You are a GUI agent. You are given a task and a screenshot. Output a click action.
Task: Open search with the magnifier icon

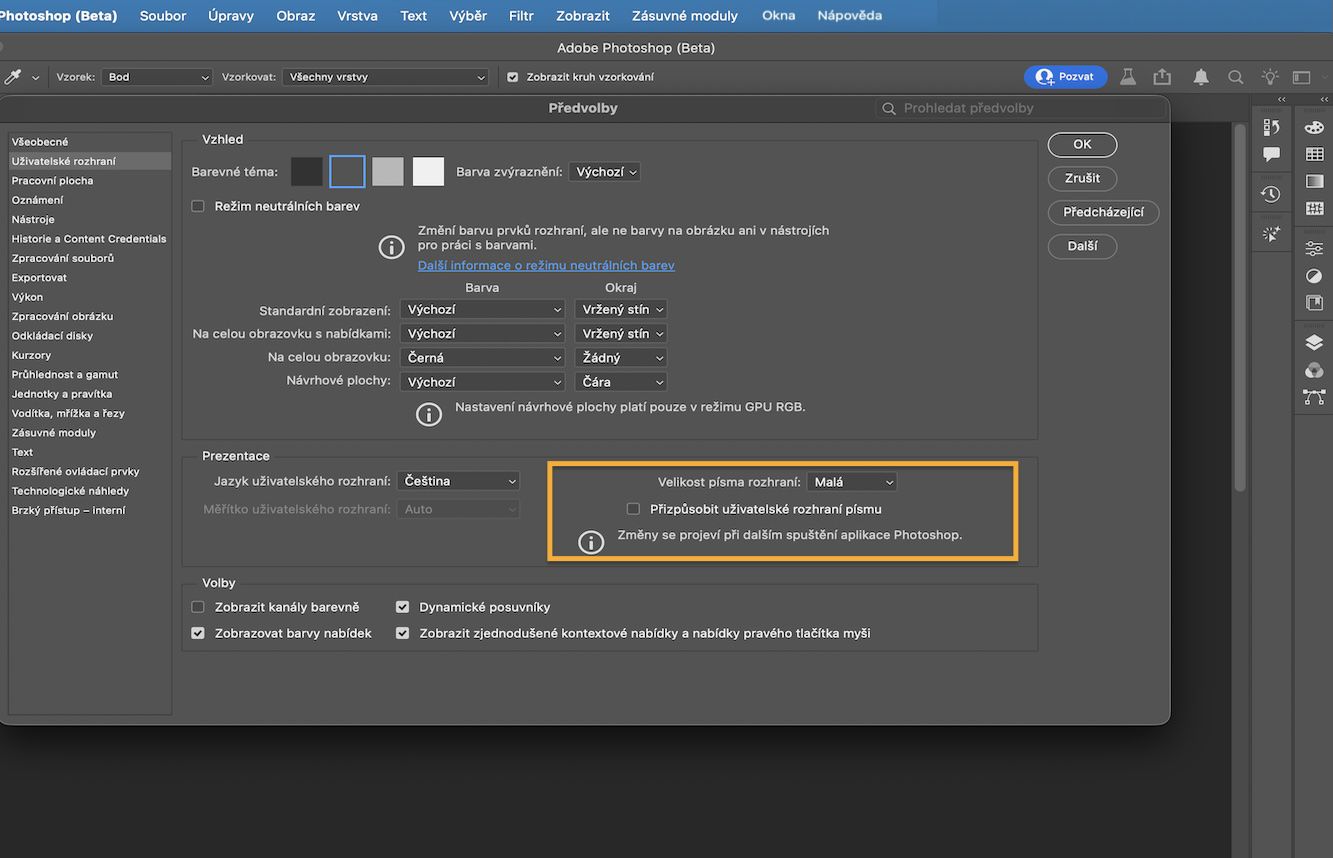(x=1235, y=76)
